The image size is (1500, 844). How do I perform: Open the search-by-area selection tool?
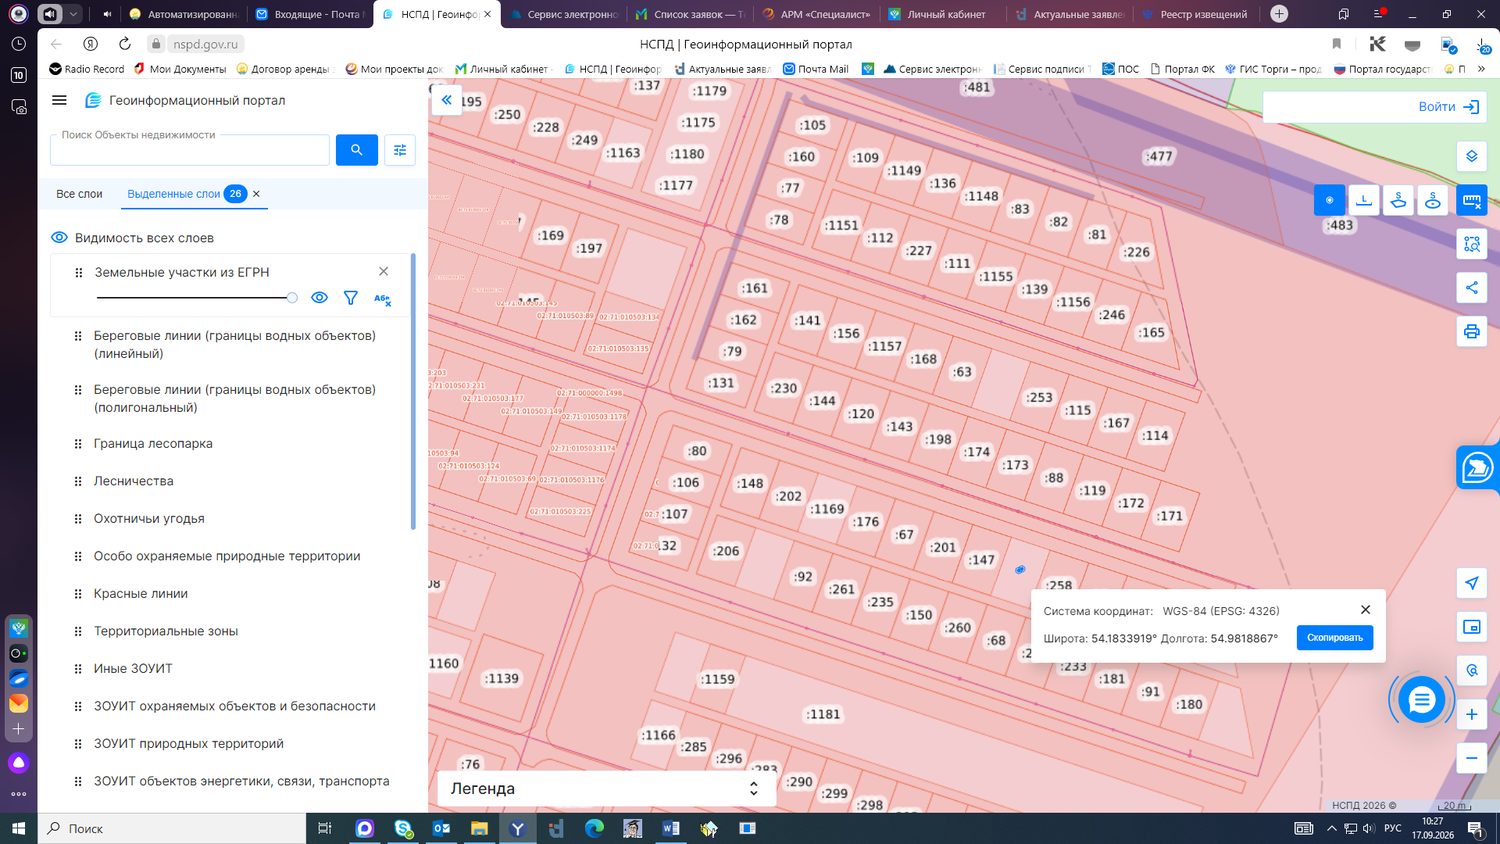click(x=1471, y=244)
